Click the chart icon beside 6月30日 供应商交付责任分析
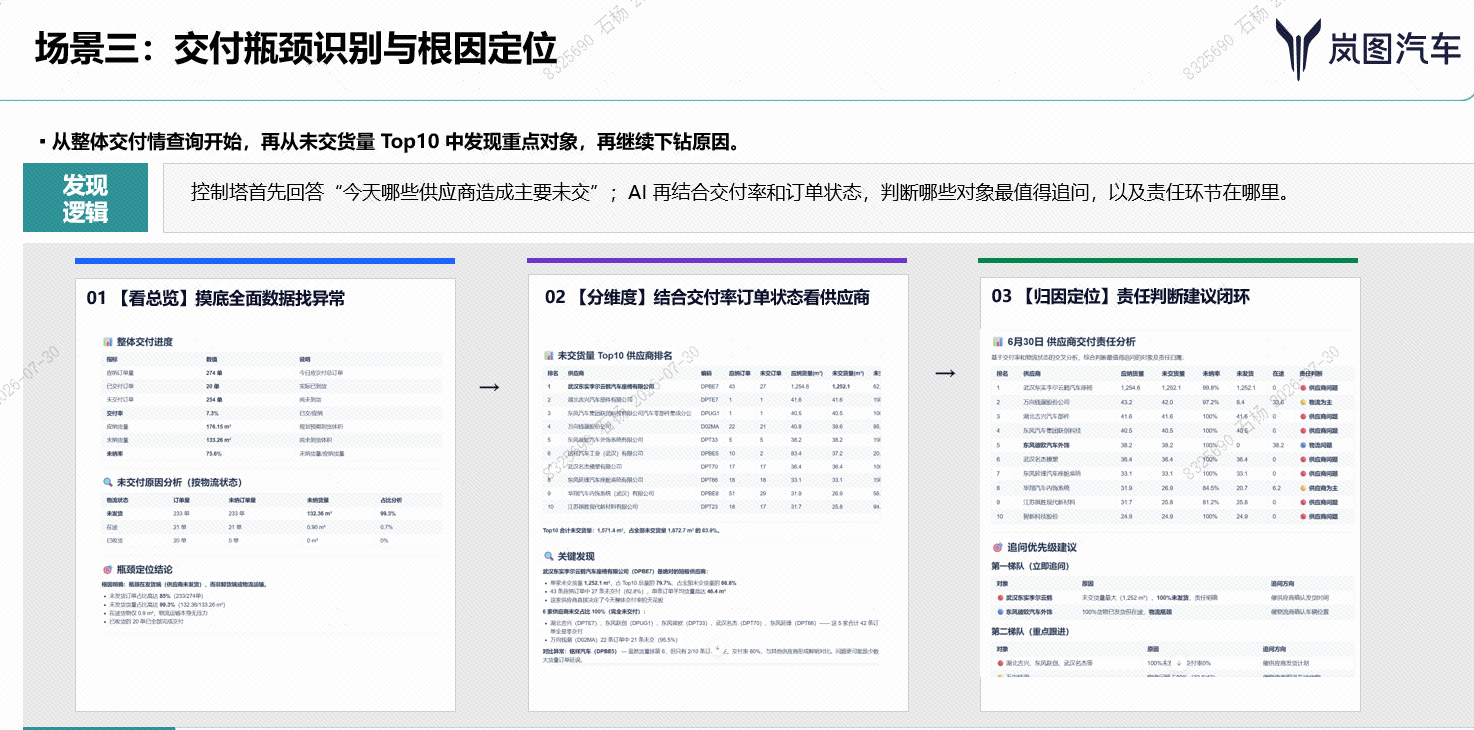Screen dimensions: 1474x730 998,342
